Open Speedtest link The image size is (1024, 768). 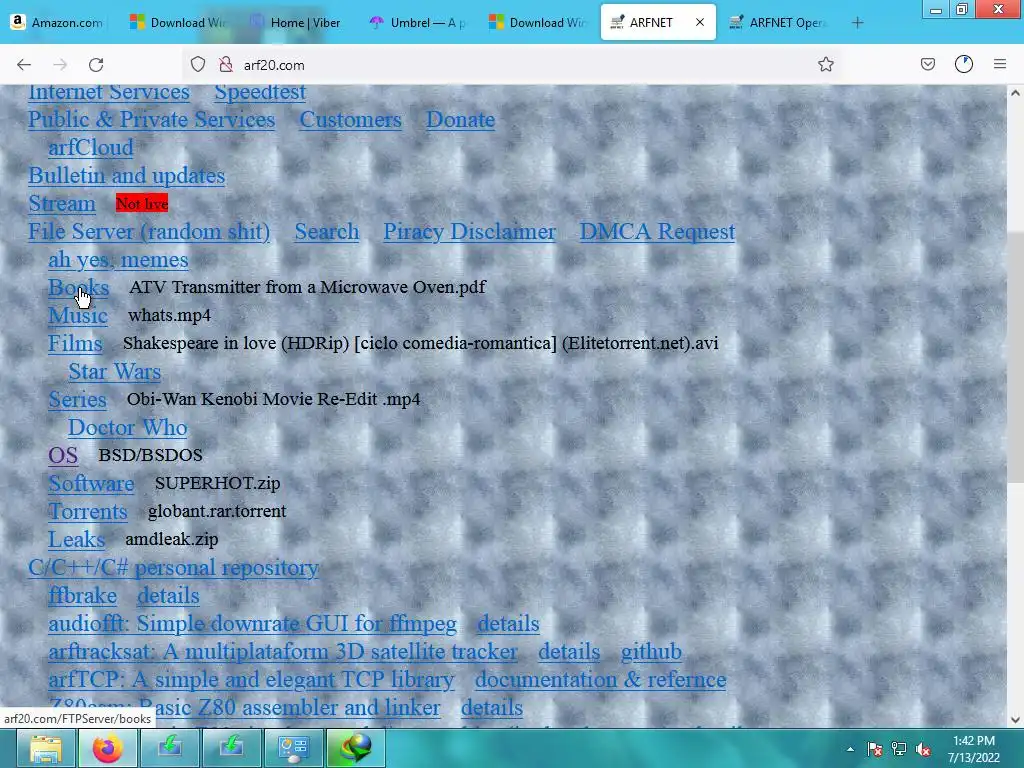260,92
